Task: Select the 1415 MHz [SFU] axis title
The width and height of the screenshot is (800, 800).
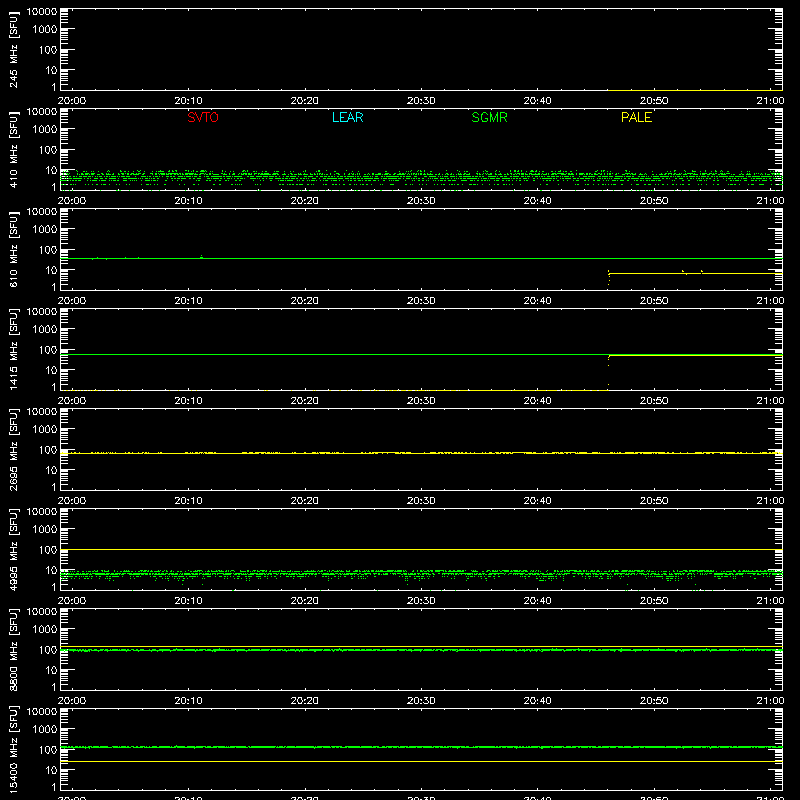Action: point(13,350)
